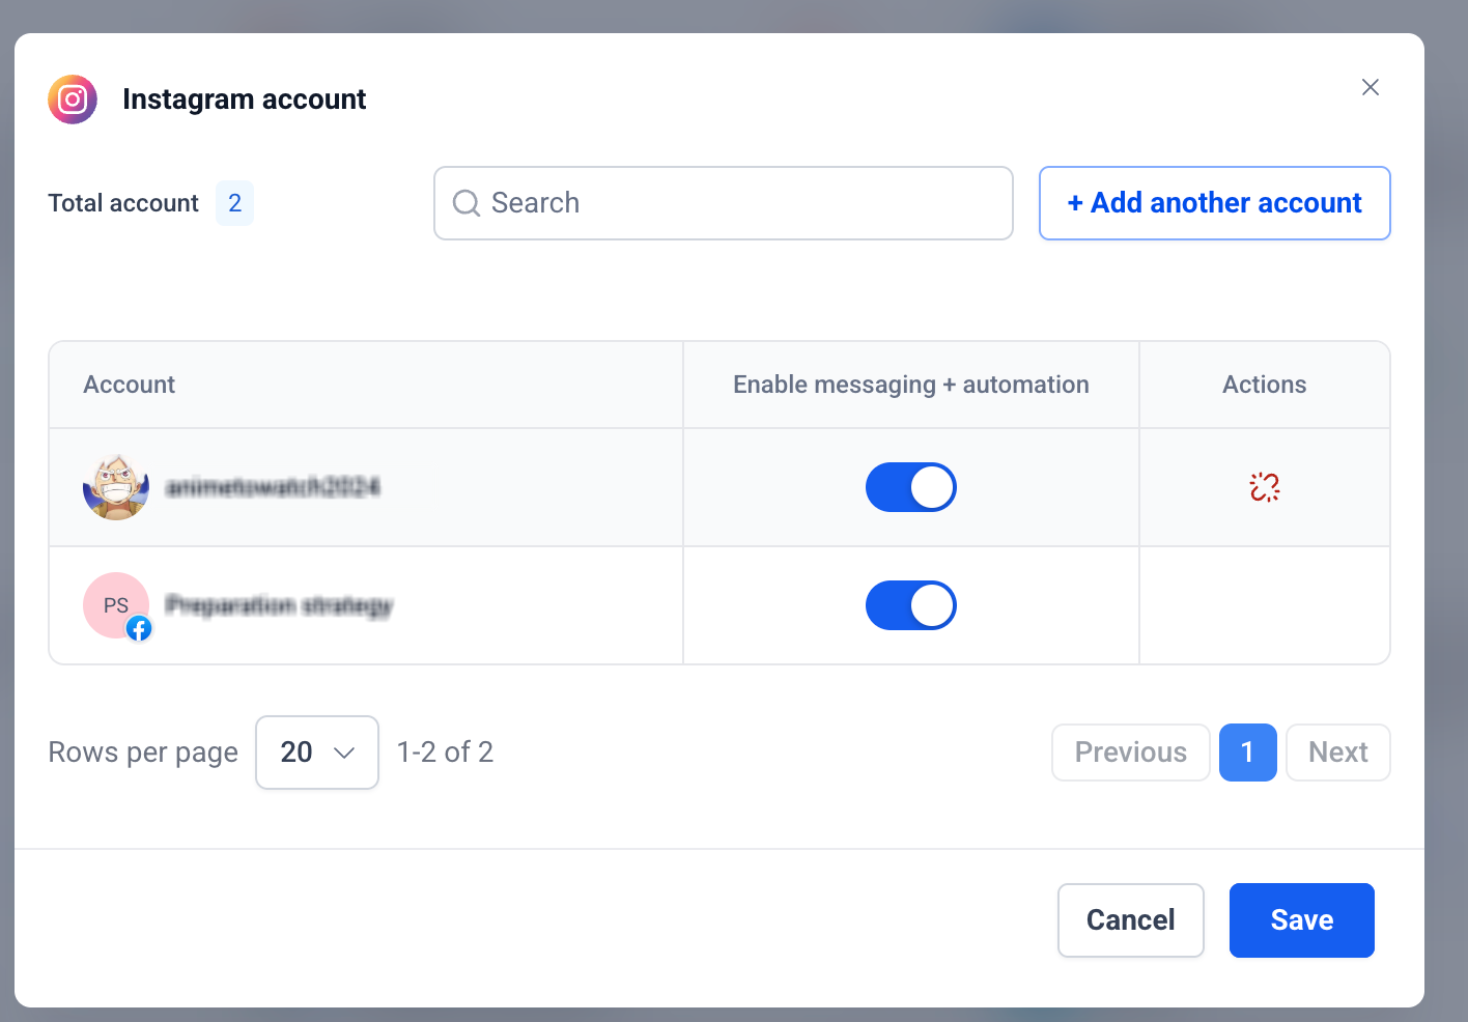Open the Rows per page dropdown
Viewport: 1468px width, 1022px height.
[x=317, y=752]
